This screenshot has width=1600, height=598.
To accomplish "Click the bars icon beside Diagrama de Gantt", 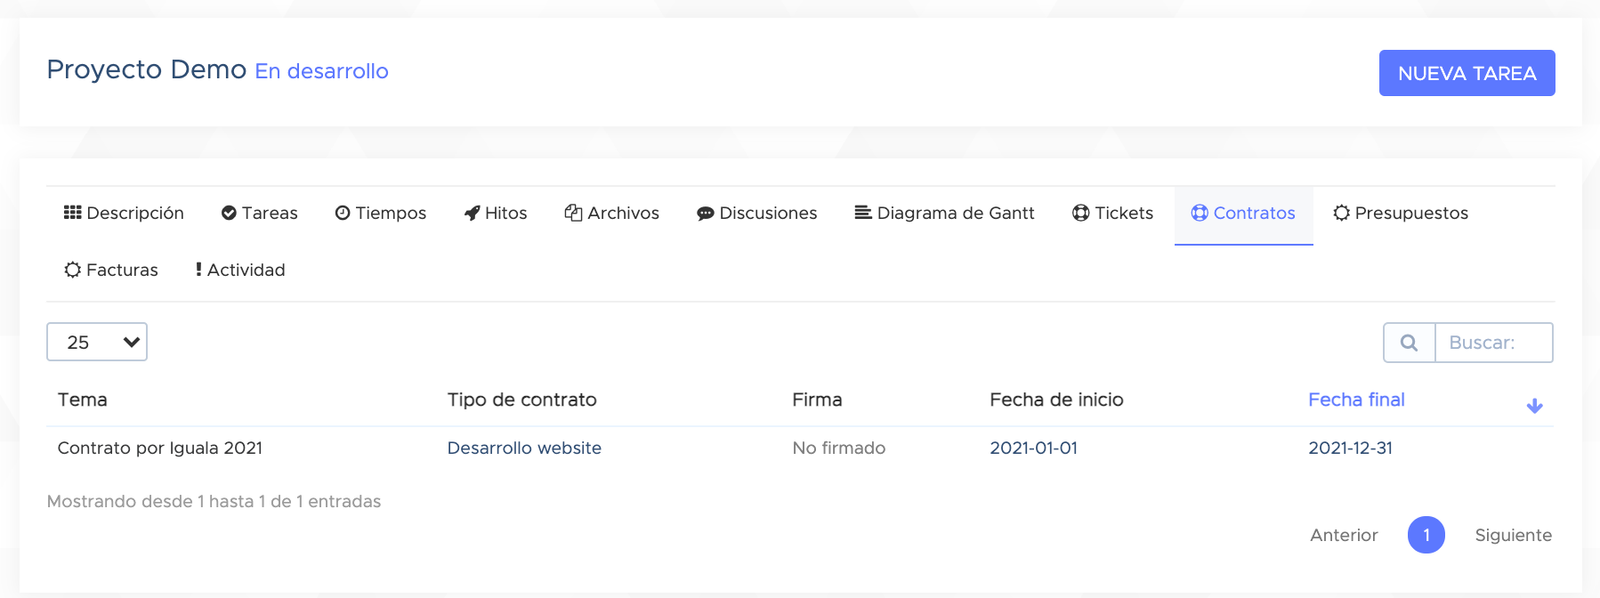I will 862,212.
